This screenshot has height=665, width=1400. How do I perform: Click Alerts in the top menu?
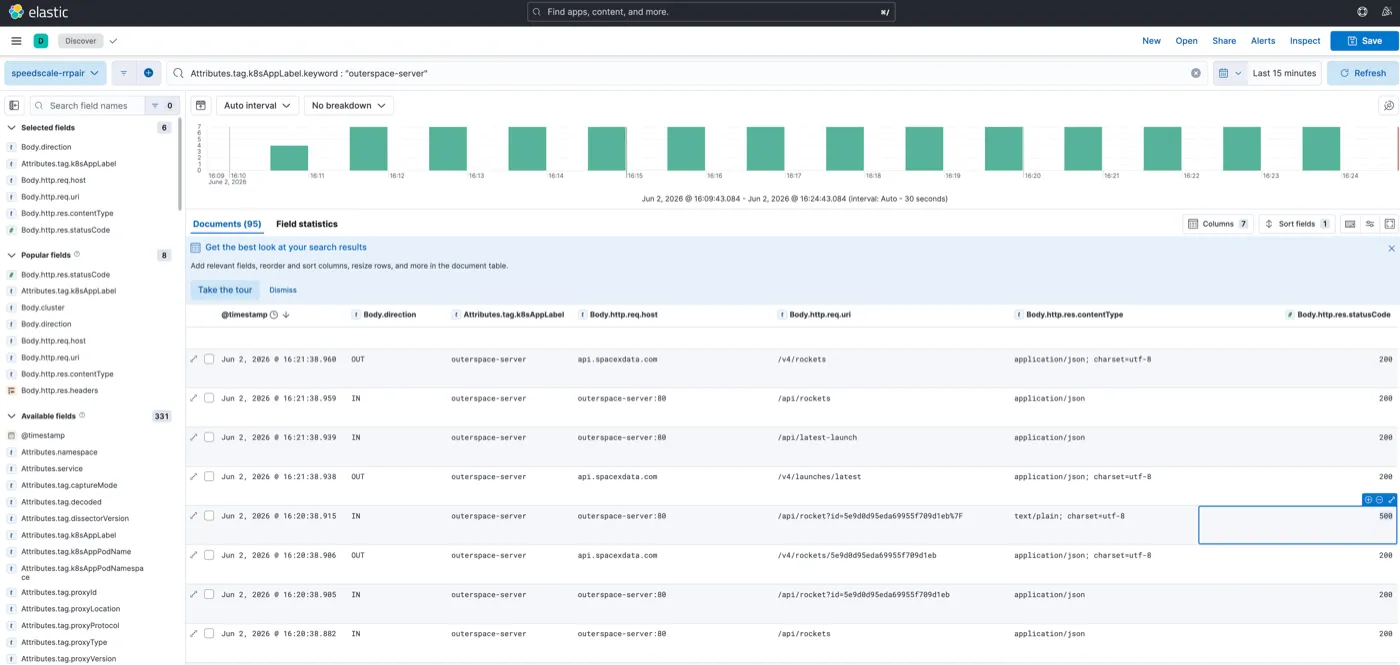[x=1263, y=41]
